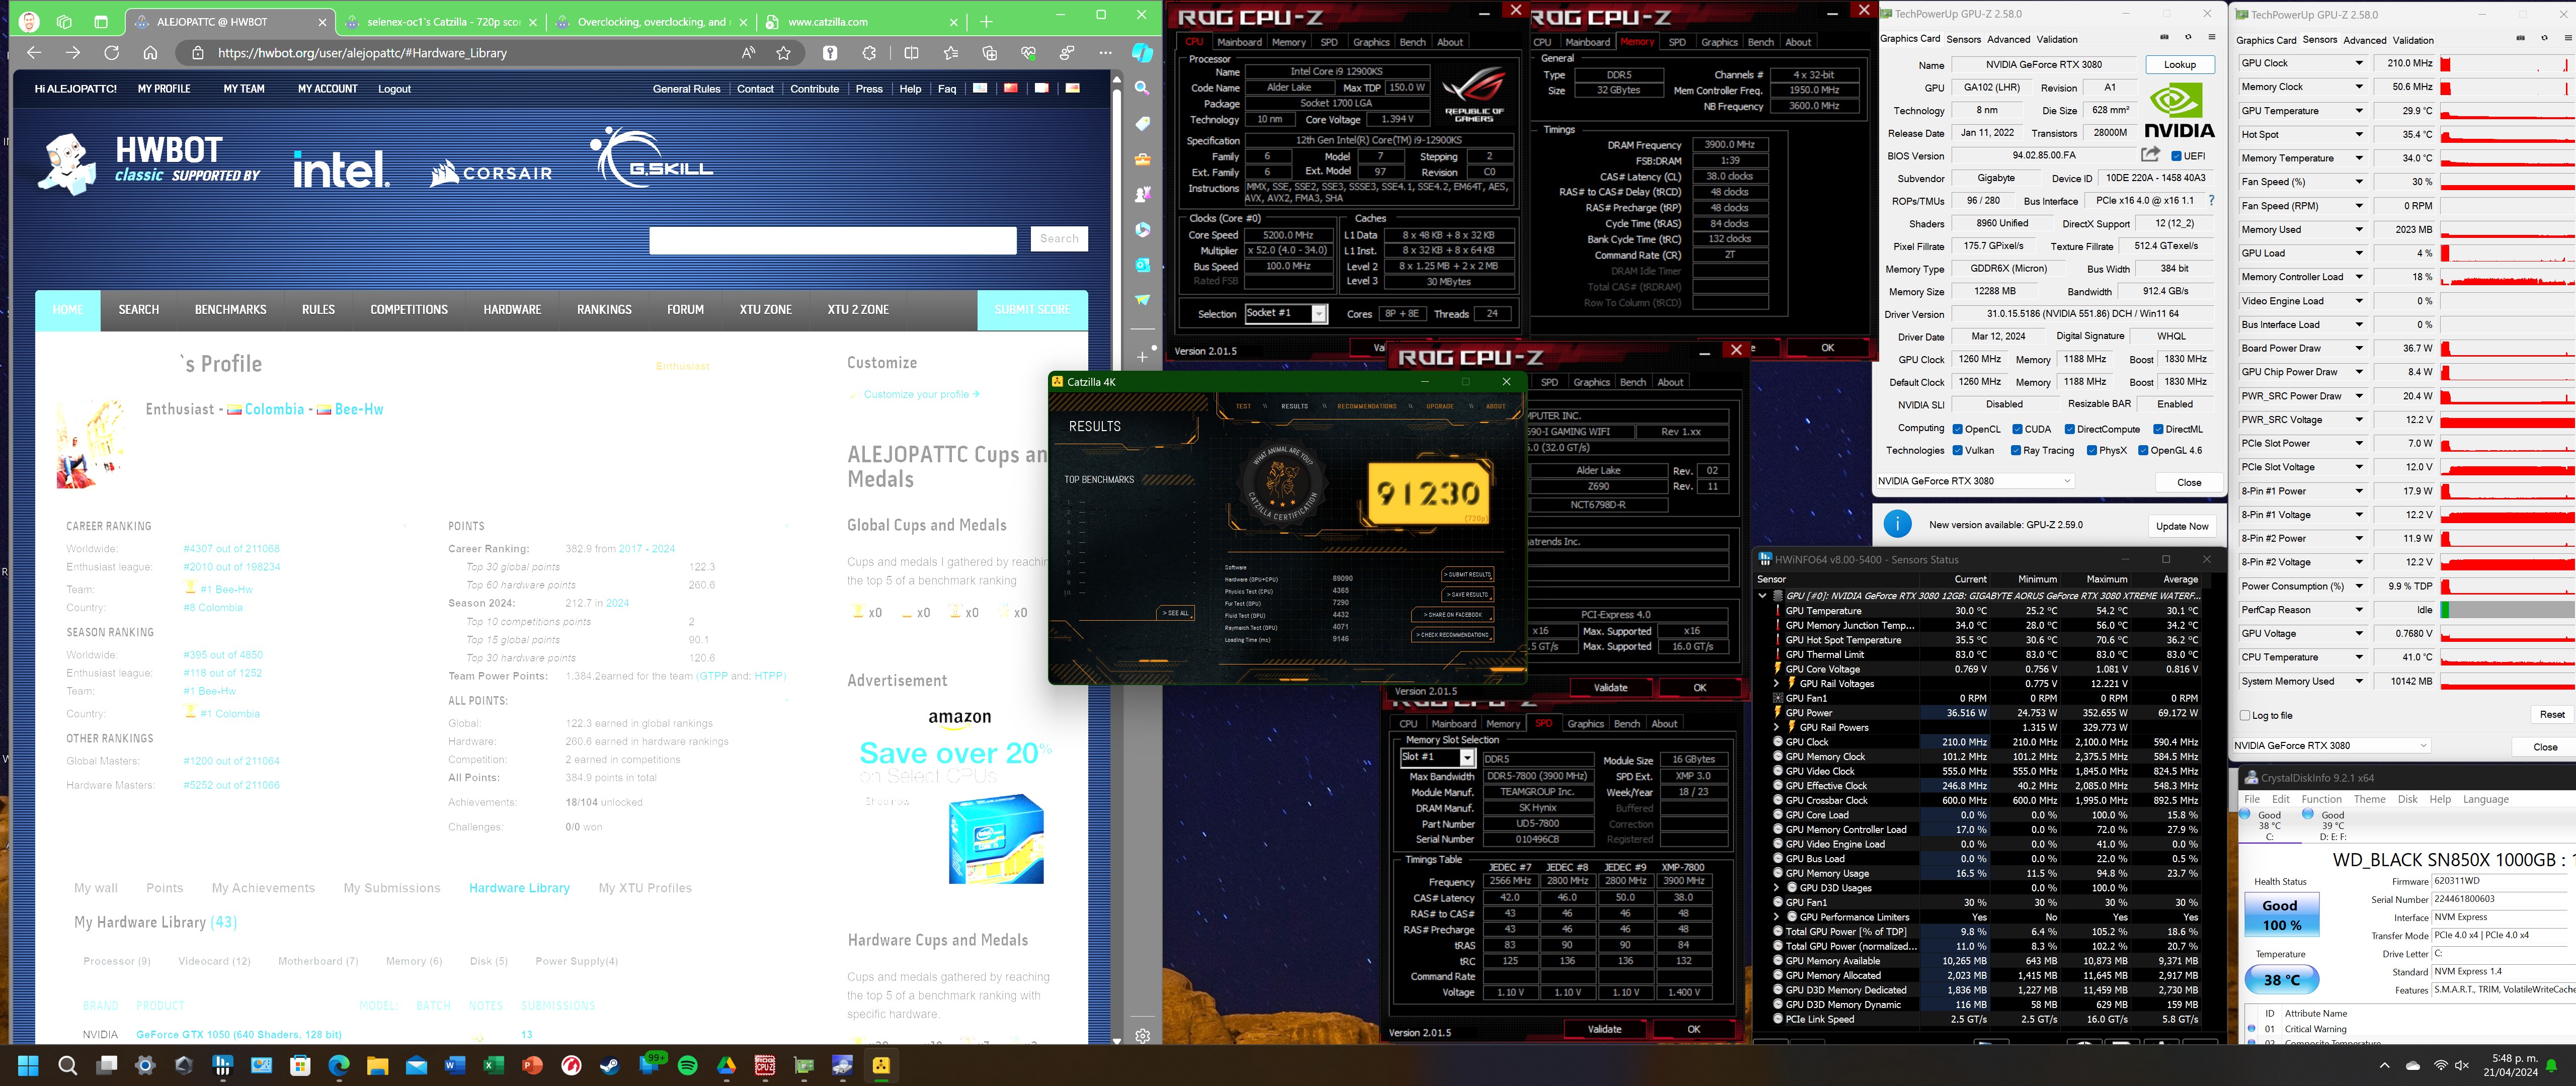Click the hwbot page settings gear icon

click(1142, 1035)
